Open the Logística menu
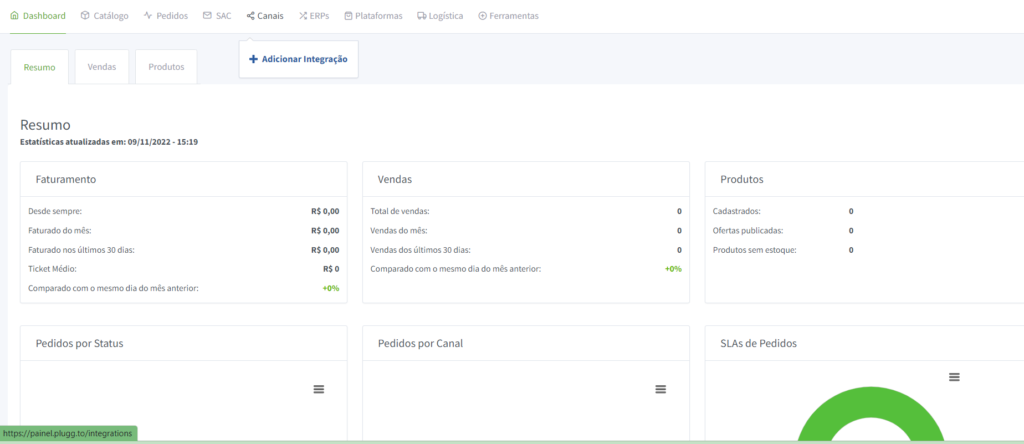Viewport: 1024px width, 444px height. (x=440, y=16)
